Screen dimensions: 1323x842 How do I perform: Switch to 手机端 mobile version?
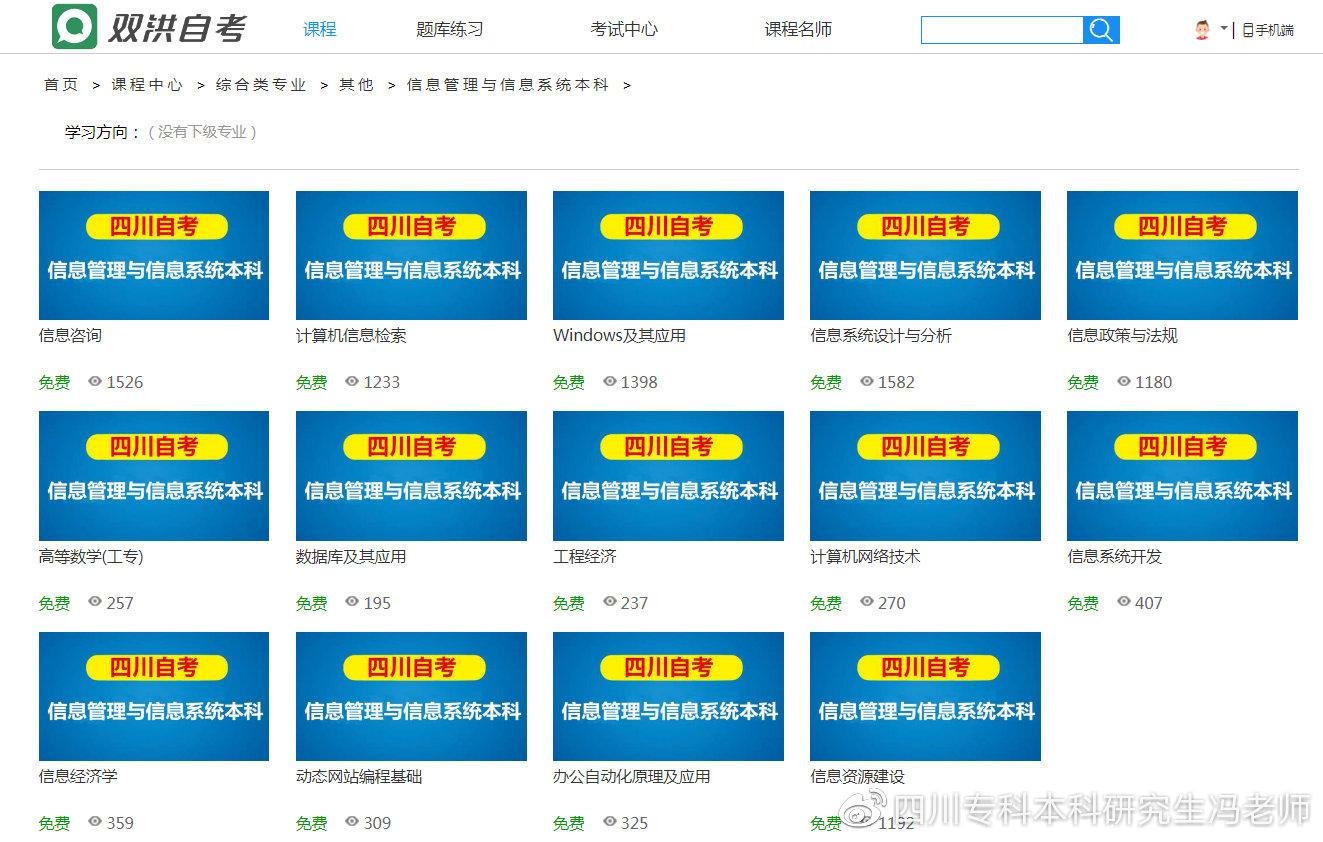[1268, 30]
